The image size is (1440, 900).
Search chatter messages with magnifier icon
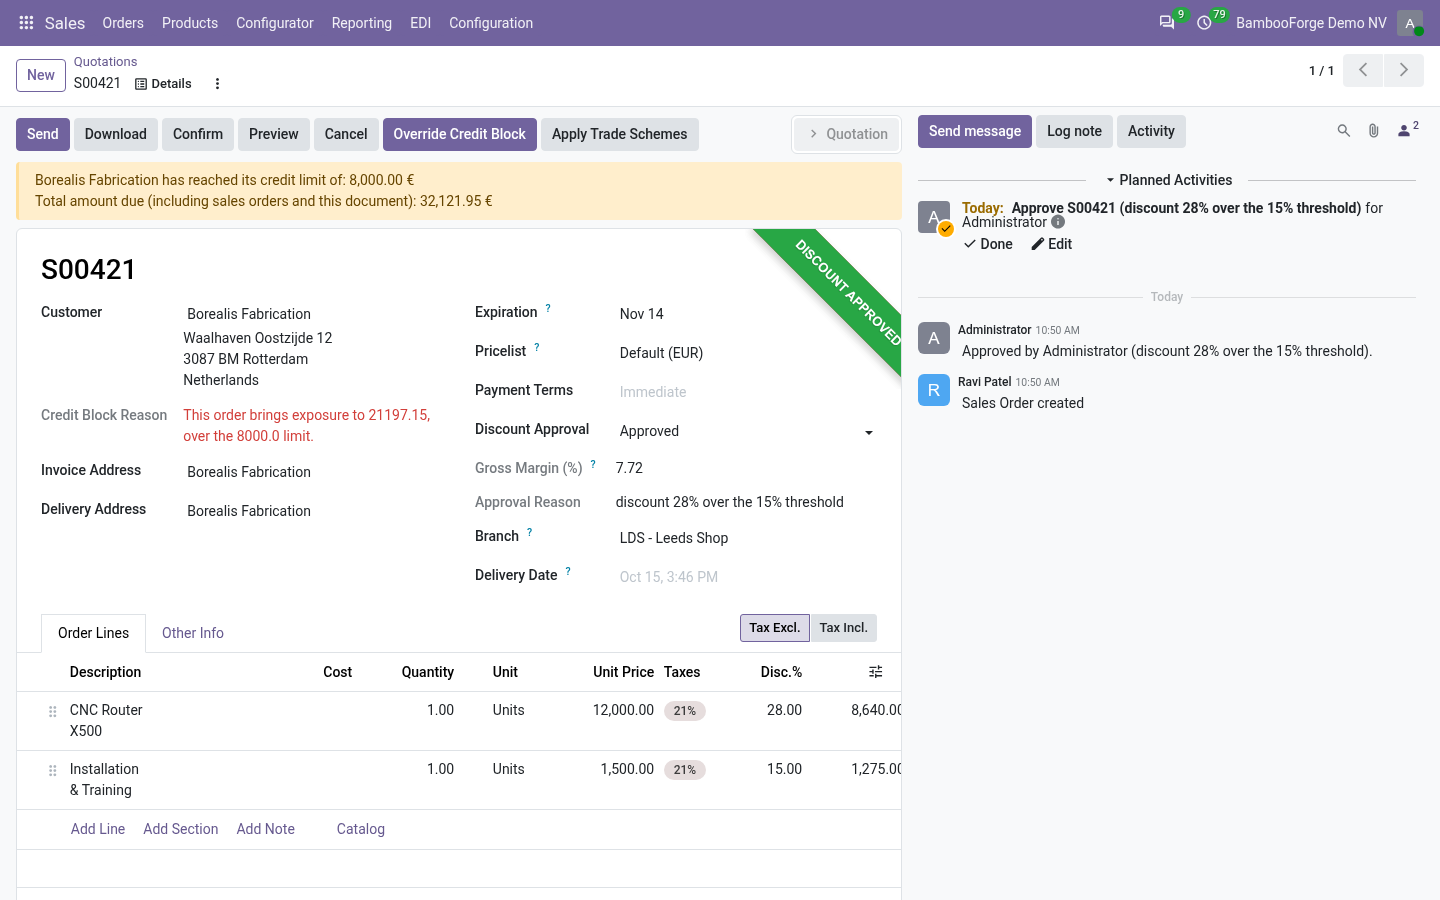[1344, 131]
